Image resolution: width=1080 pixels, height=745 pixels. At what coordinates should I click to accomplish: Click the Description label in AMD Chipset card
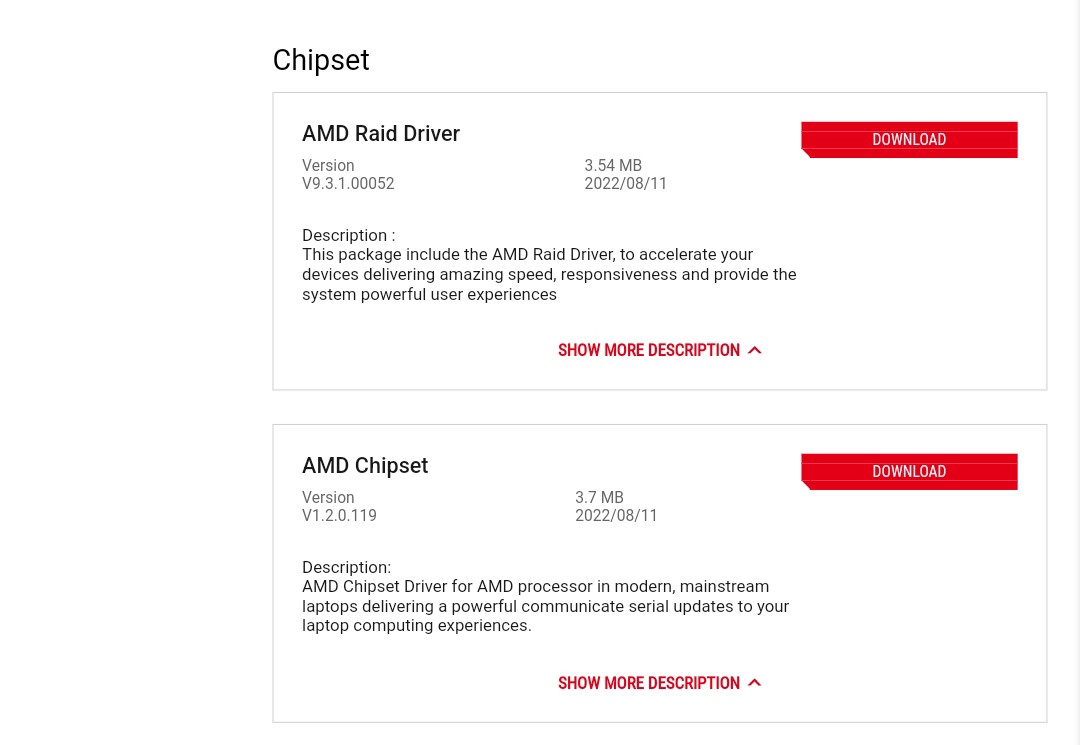click(x=346, y=568)
